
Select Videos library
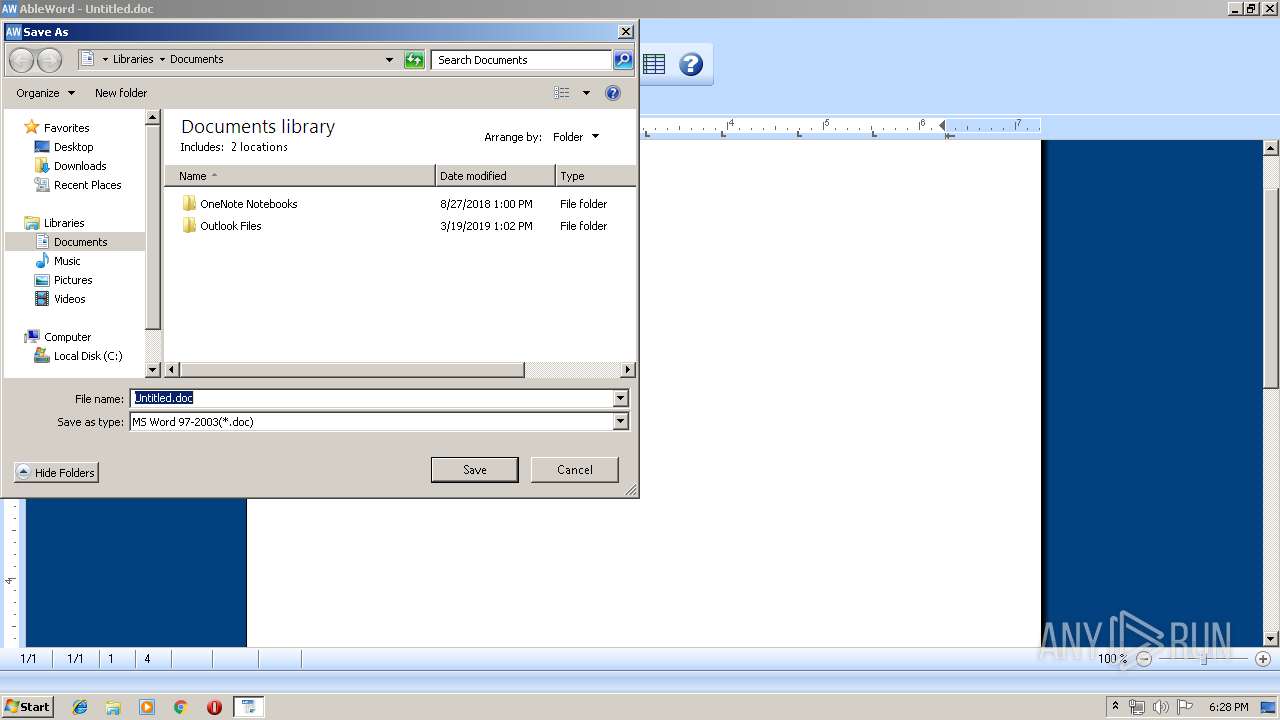pyautogui.click(x=60, y=299)
